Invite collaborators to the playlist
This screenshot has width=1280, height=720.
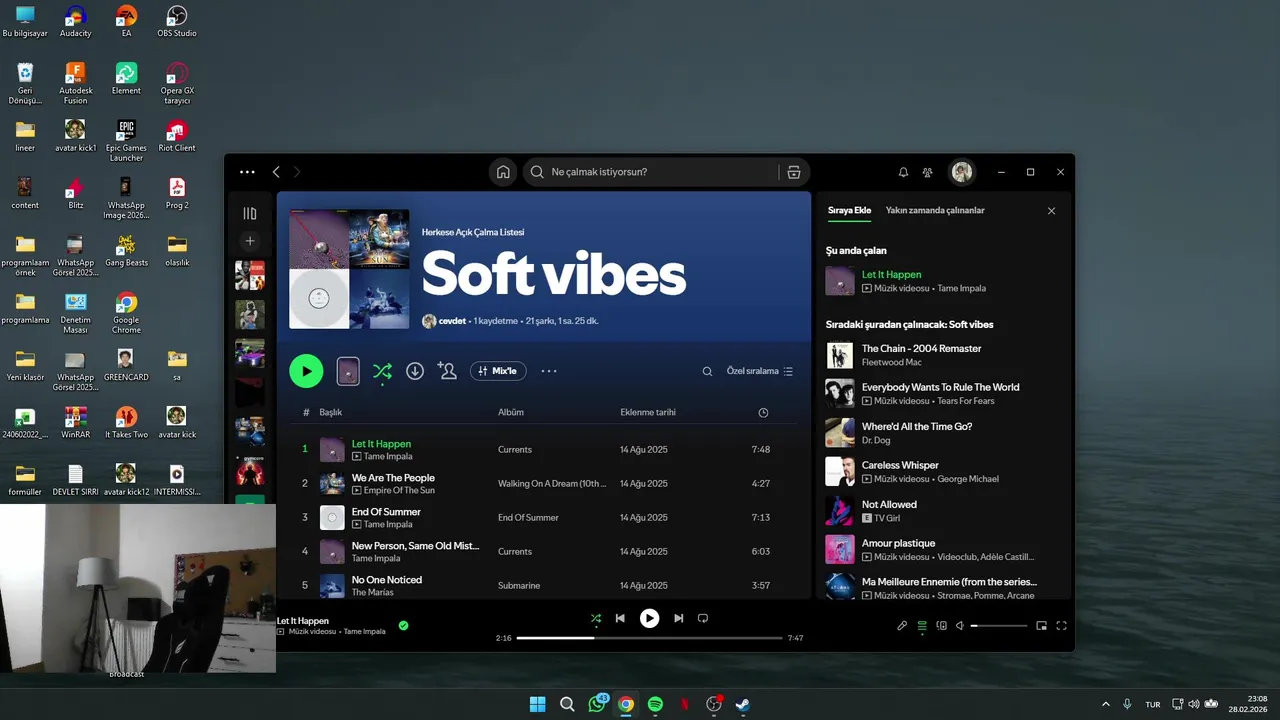(447, 371)
